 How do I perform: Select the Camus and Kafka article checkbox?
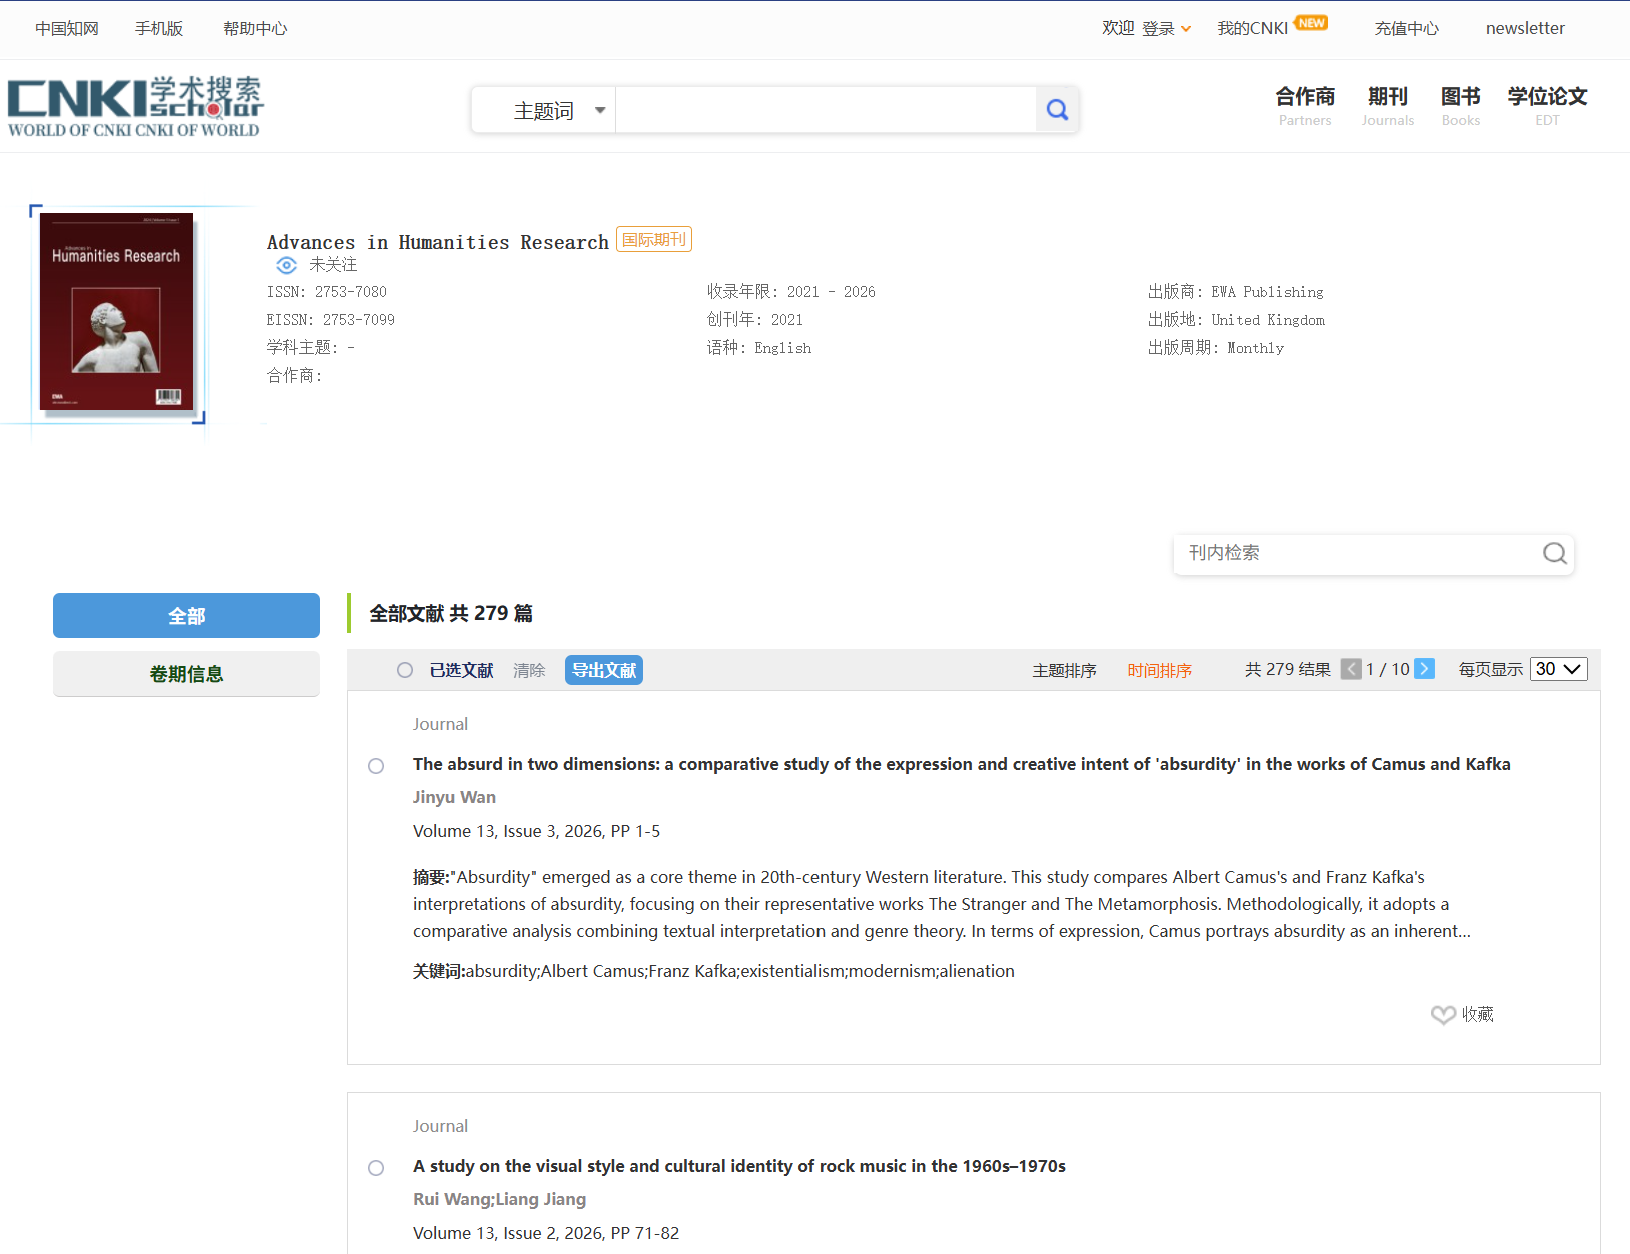tap(376, 766)
